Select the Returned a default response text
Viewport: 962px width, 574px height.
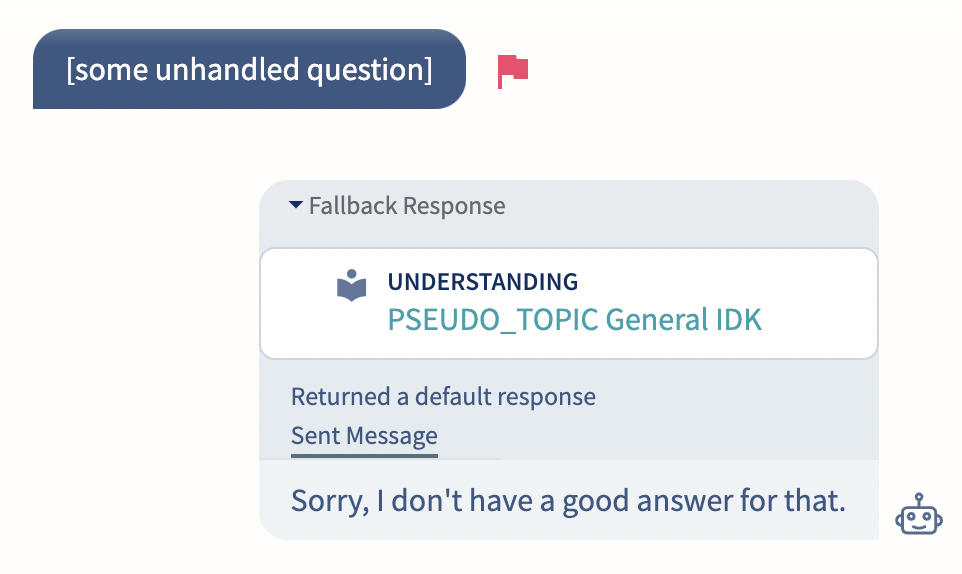tap(443, 397)
